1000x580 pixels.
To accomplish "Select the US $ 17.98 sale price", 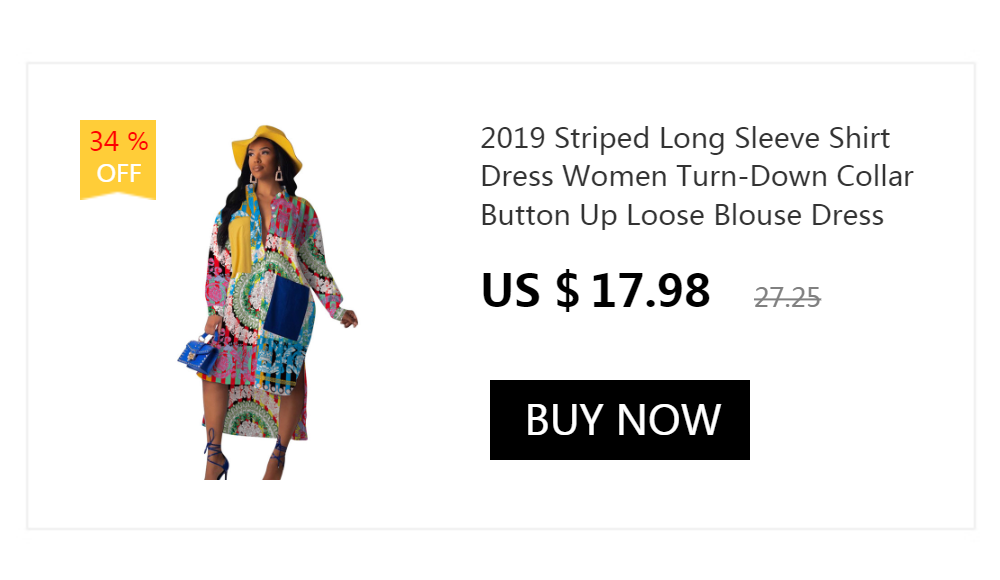I will point(596,291).
